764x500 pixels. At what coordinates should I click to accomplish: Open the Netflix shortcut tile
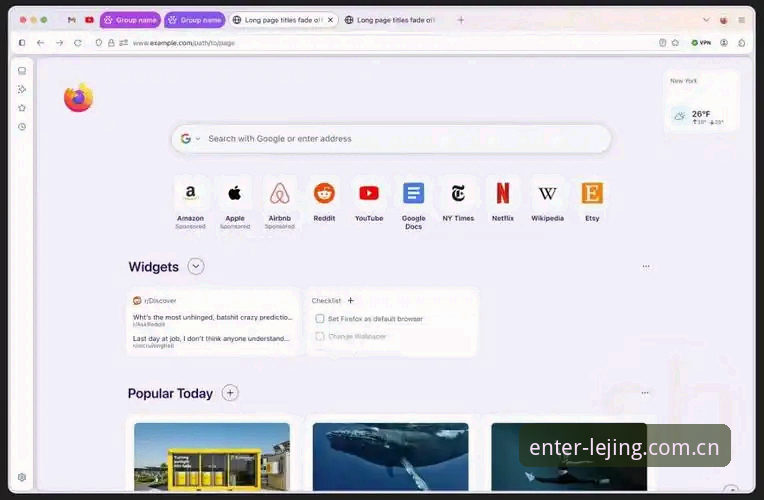(503, 200)
